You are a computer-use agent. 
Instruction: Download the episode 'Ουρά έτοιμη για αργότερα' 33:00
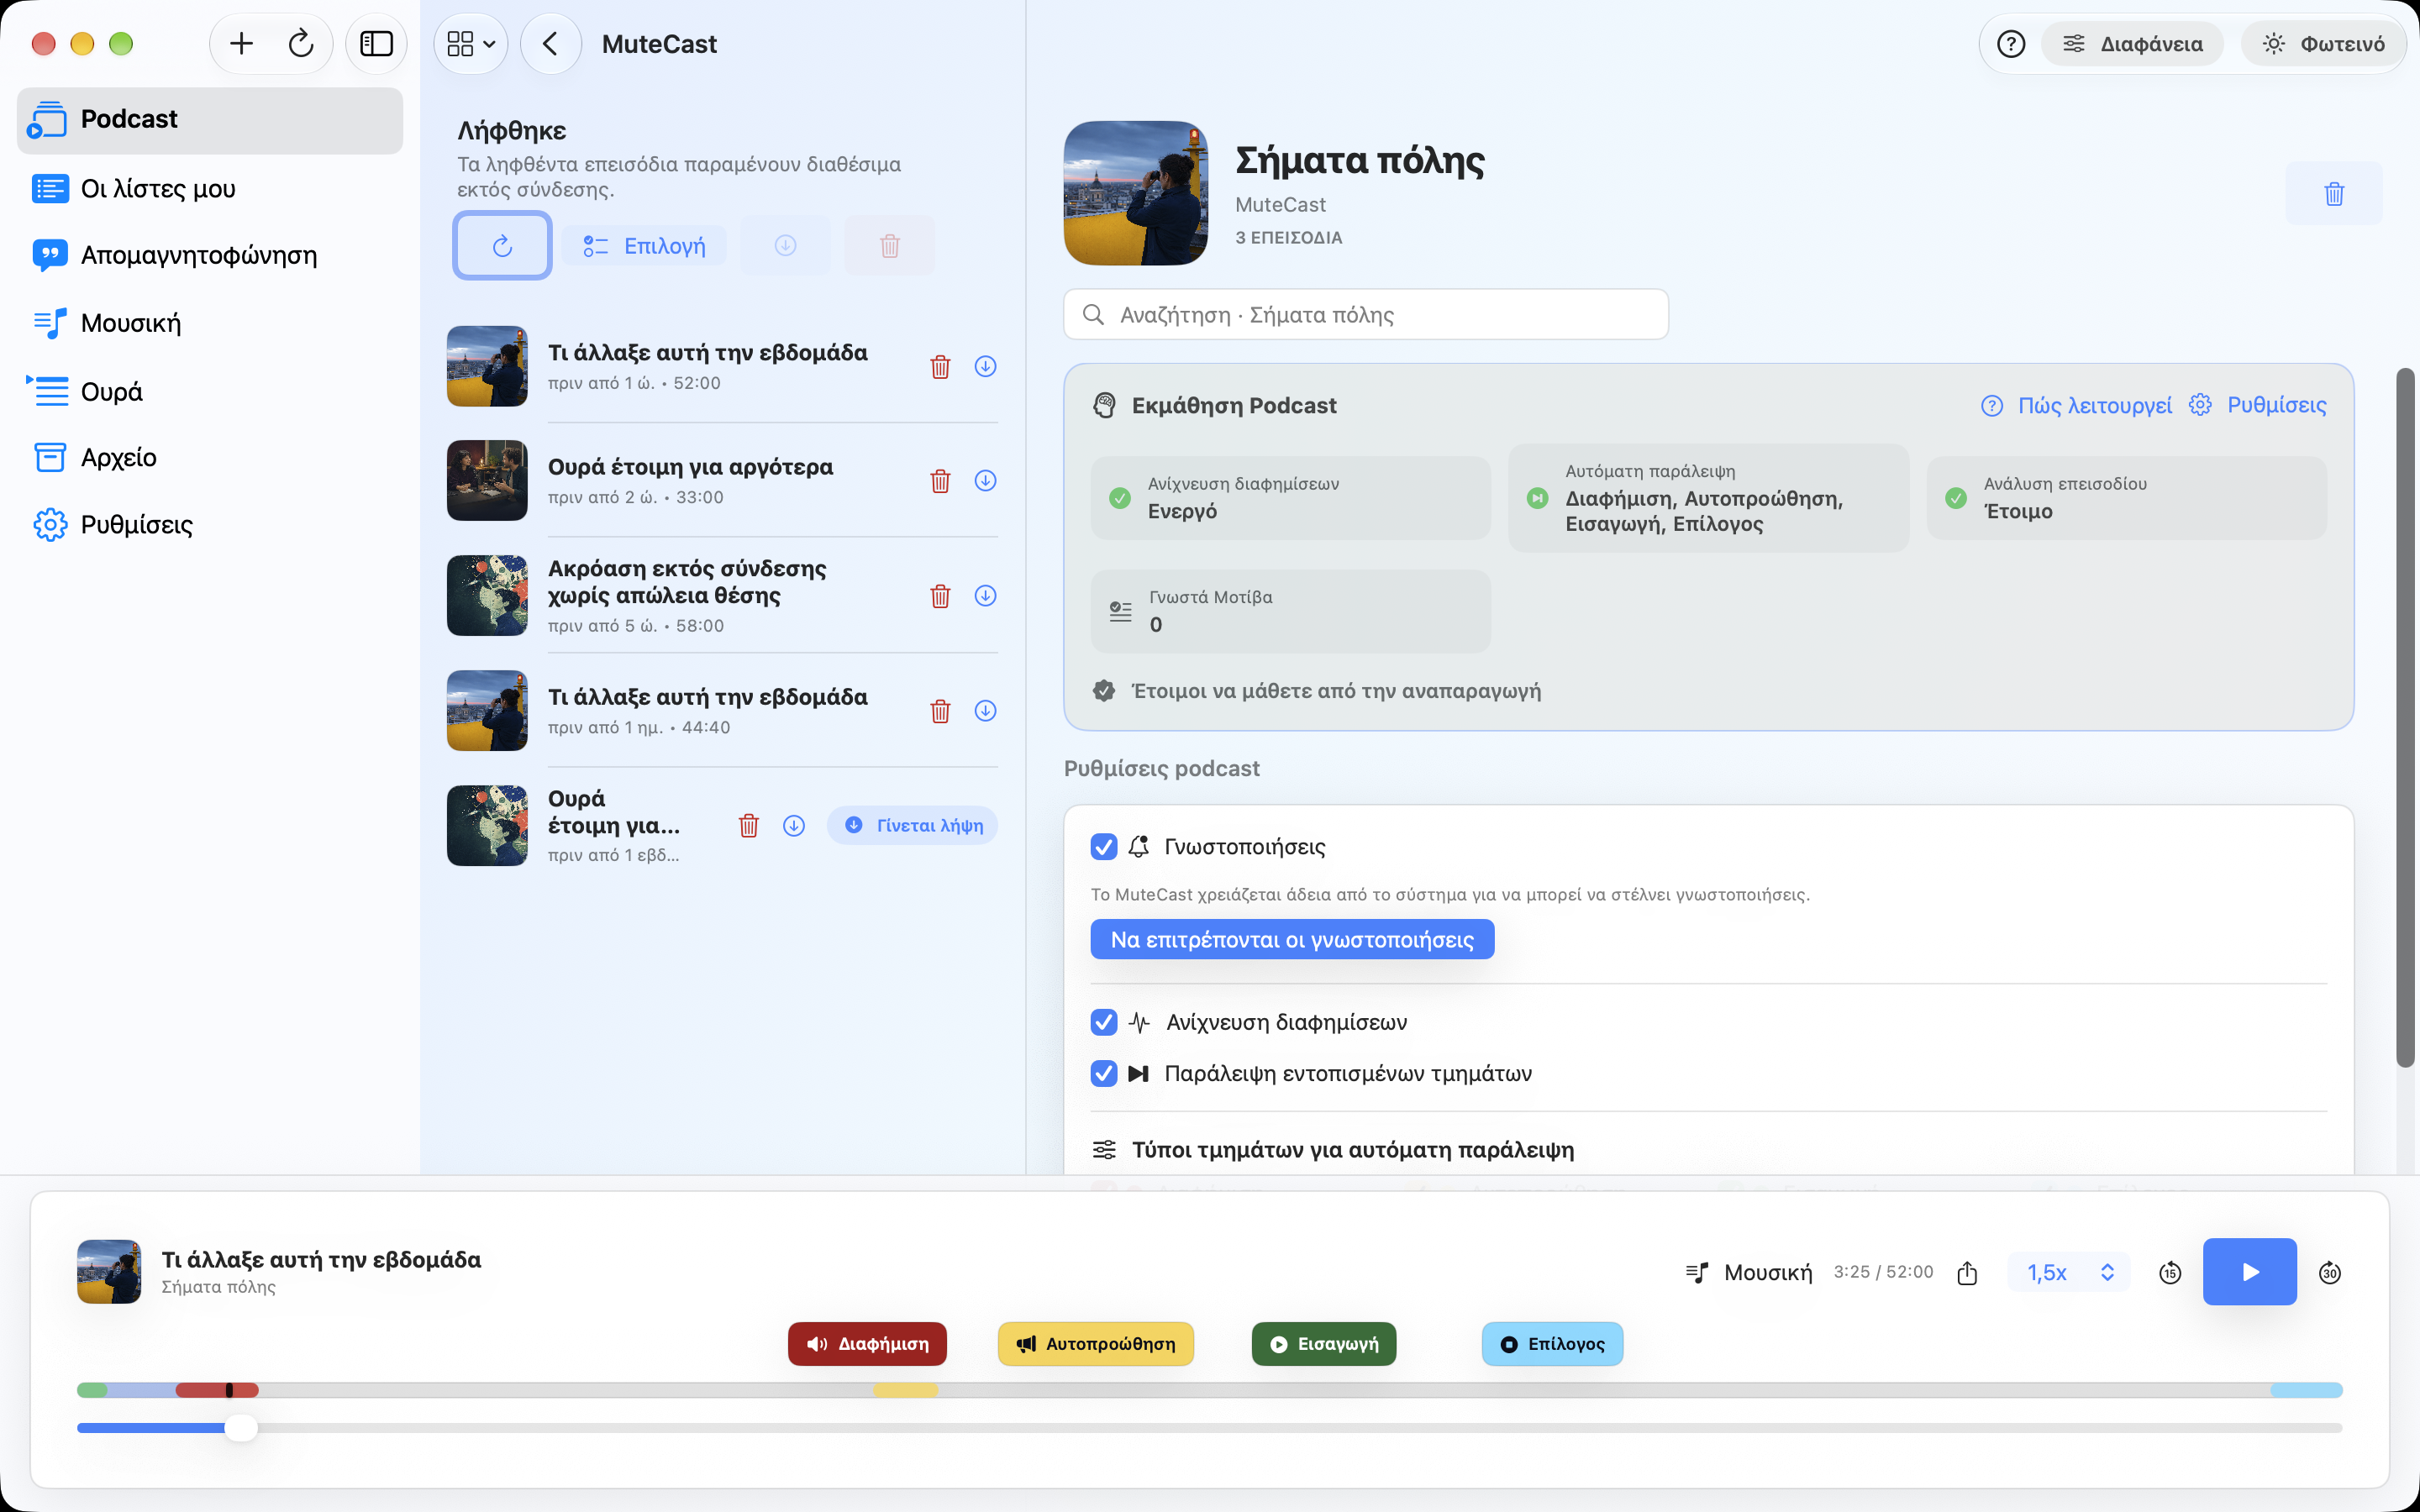(985, 481)
